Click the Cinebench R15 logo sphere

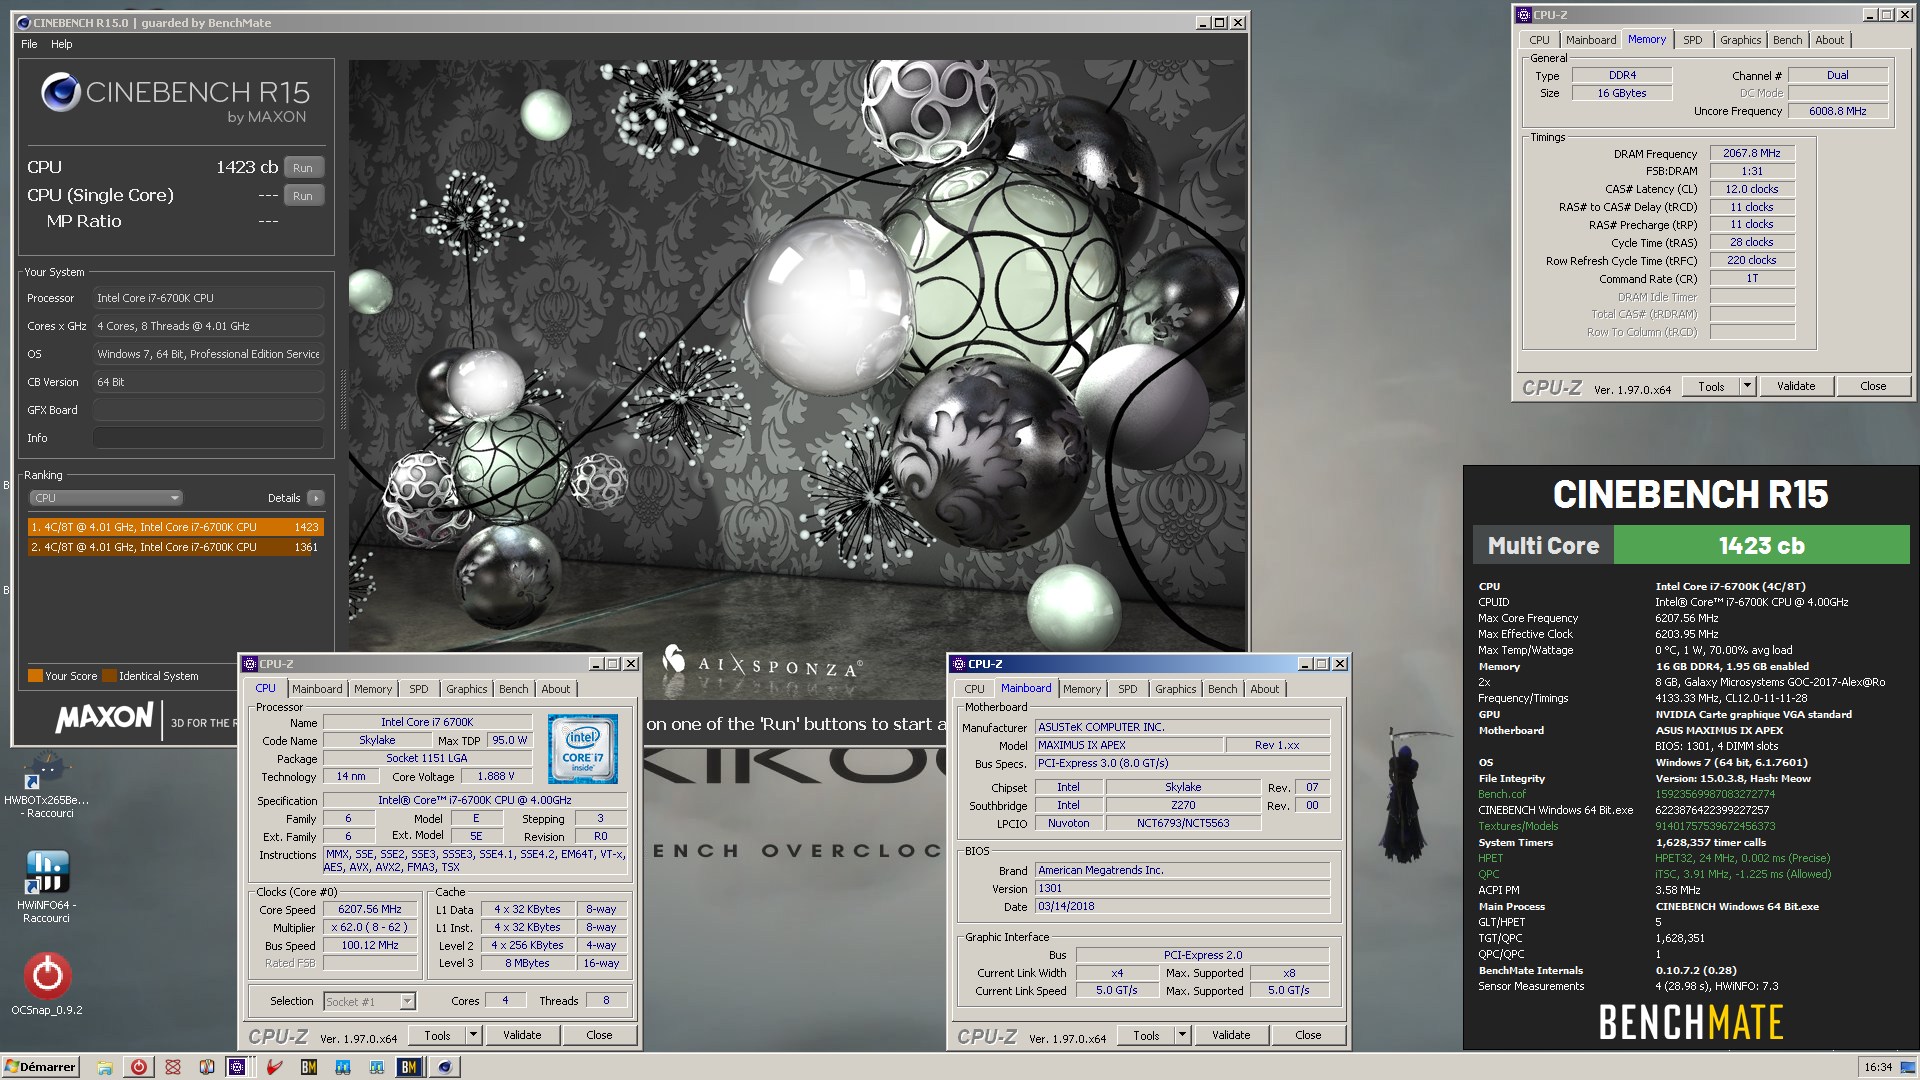60,93
